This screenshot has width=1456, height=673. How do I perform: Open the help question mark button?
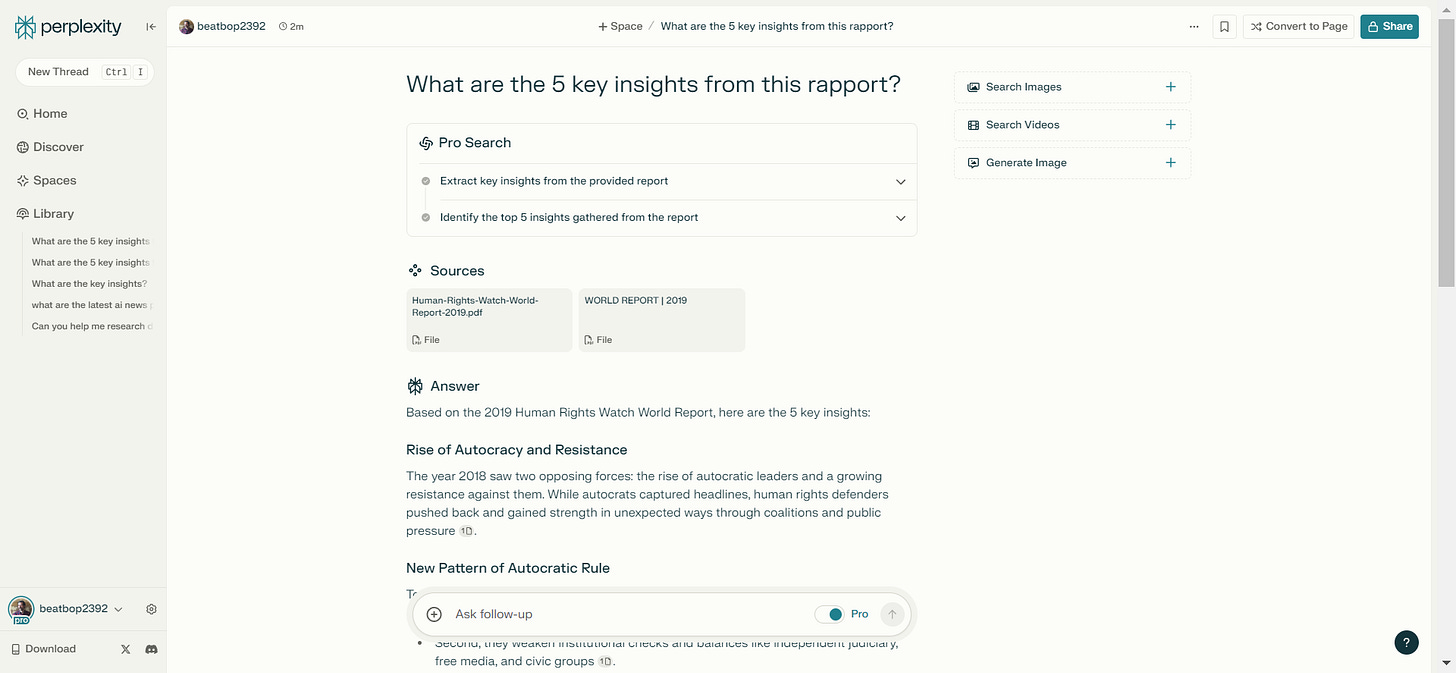1406,643
